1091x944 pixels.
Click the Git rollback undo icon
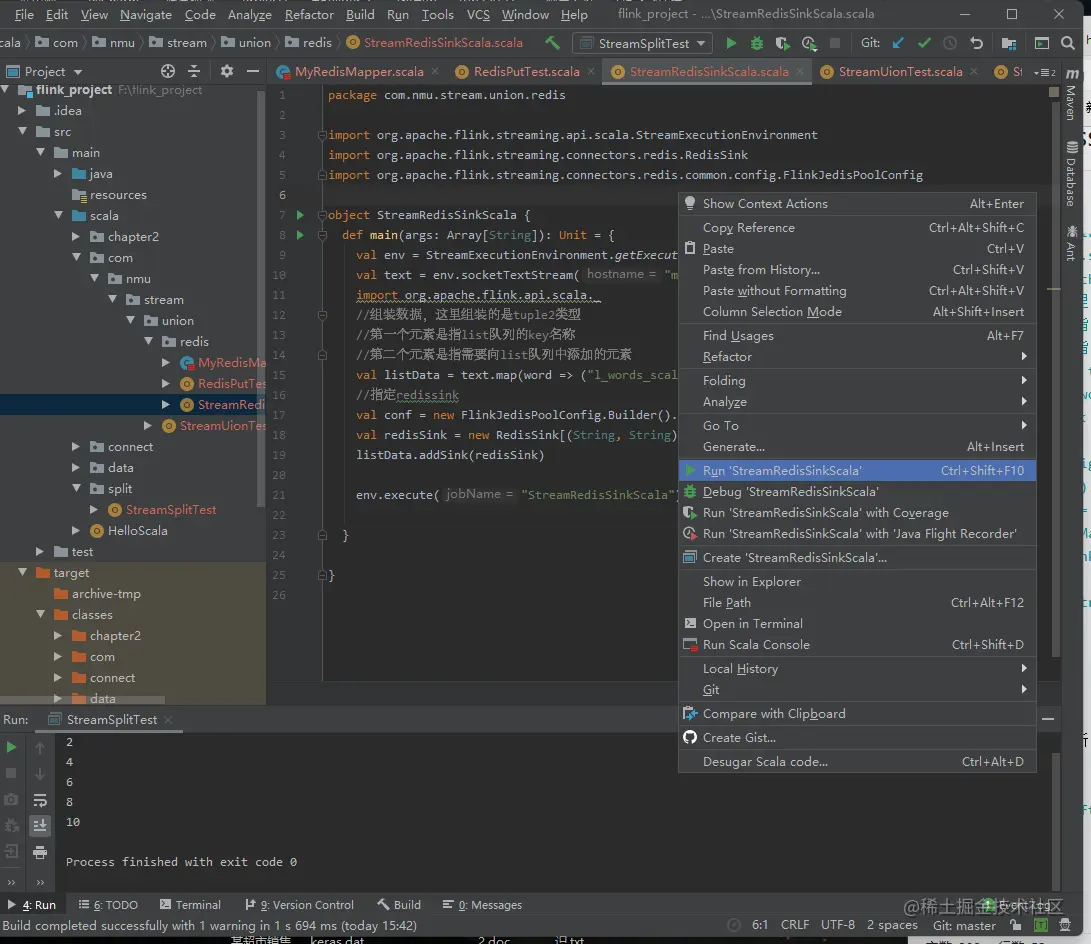(x=976, y=43)
